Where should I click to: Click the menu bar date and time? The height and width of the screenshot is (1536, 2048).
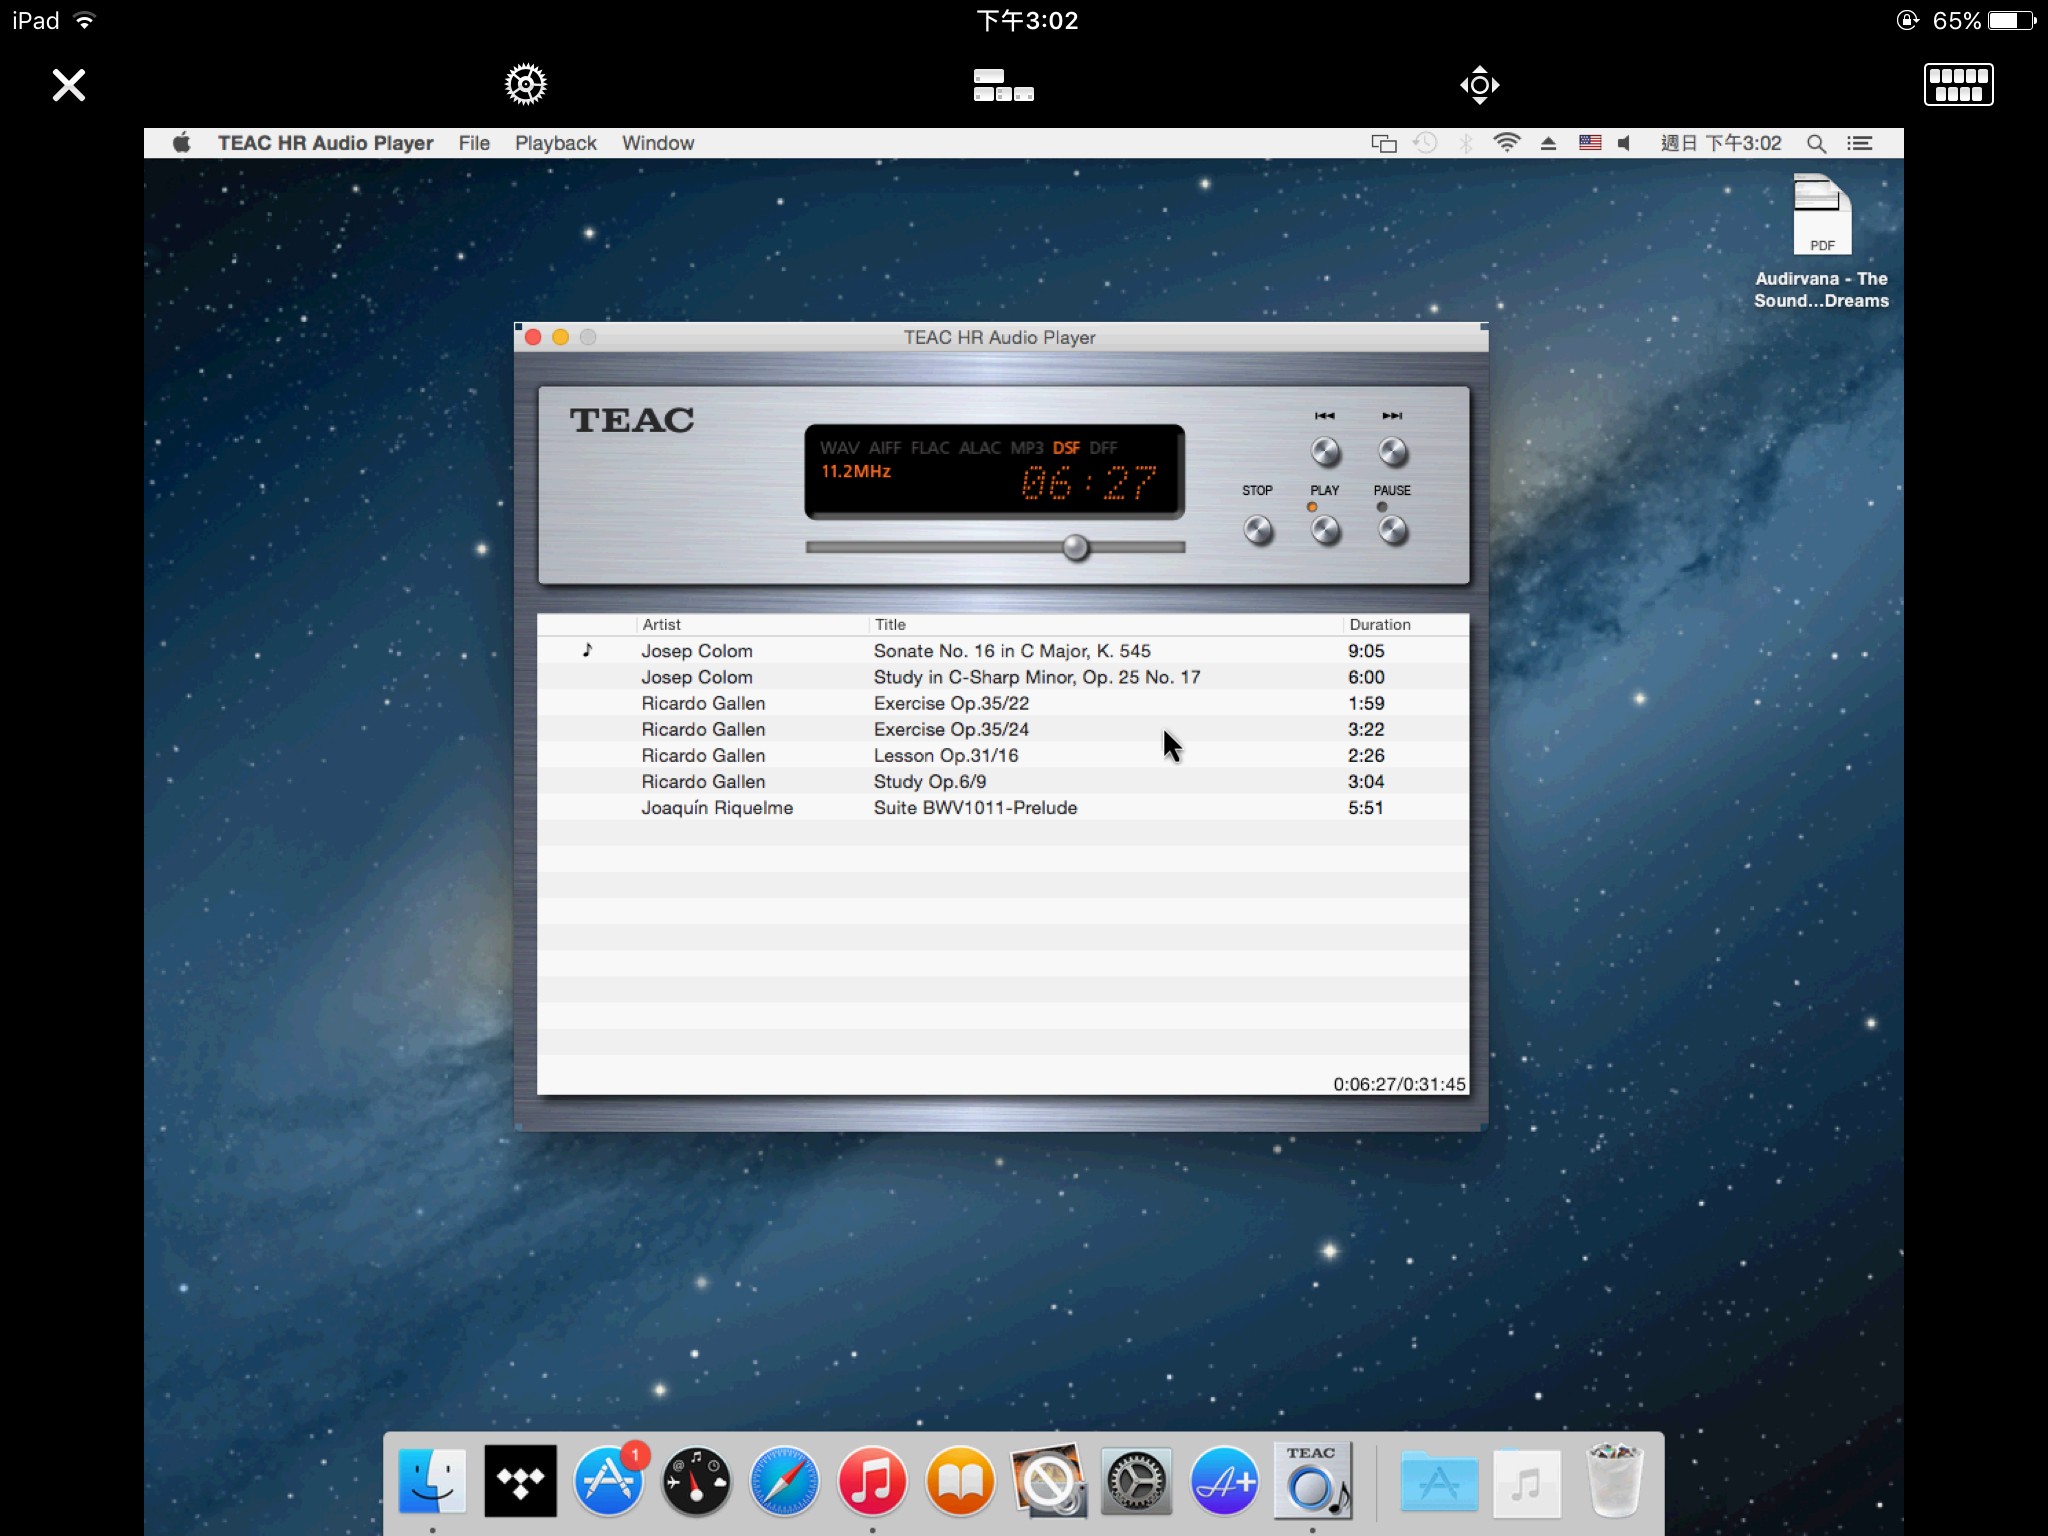1721,143
